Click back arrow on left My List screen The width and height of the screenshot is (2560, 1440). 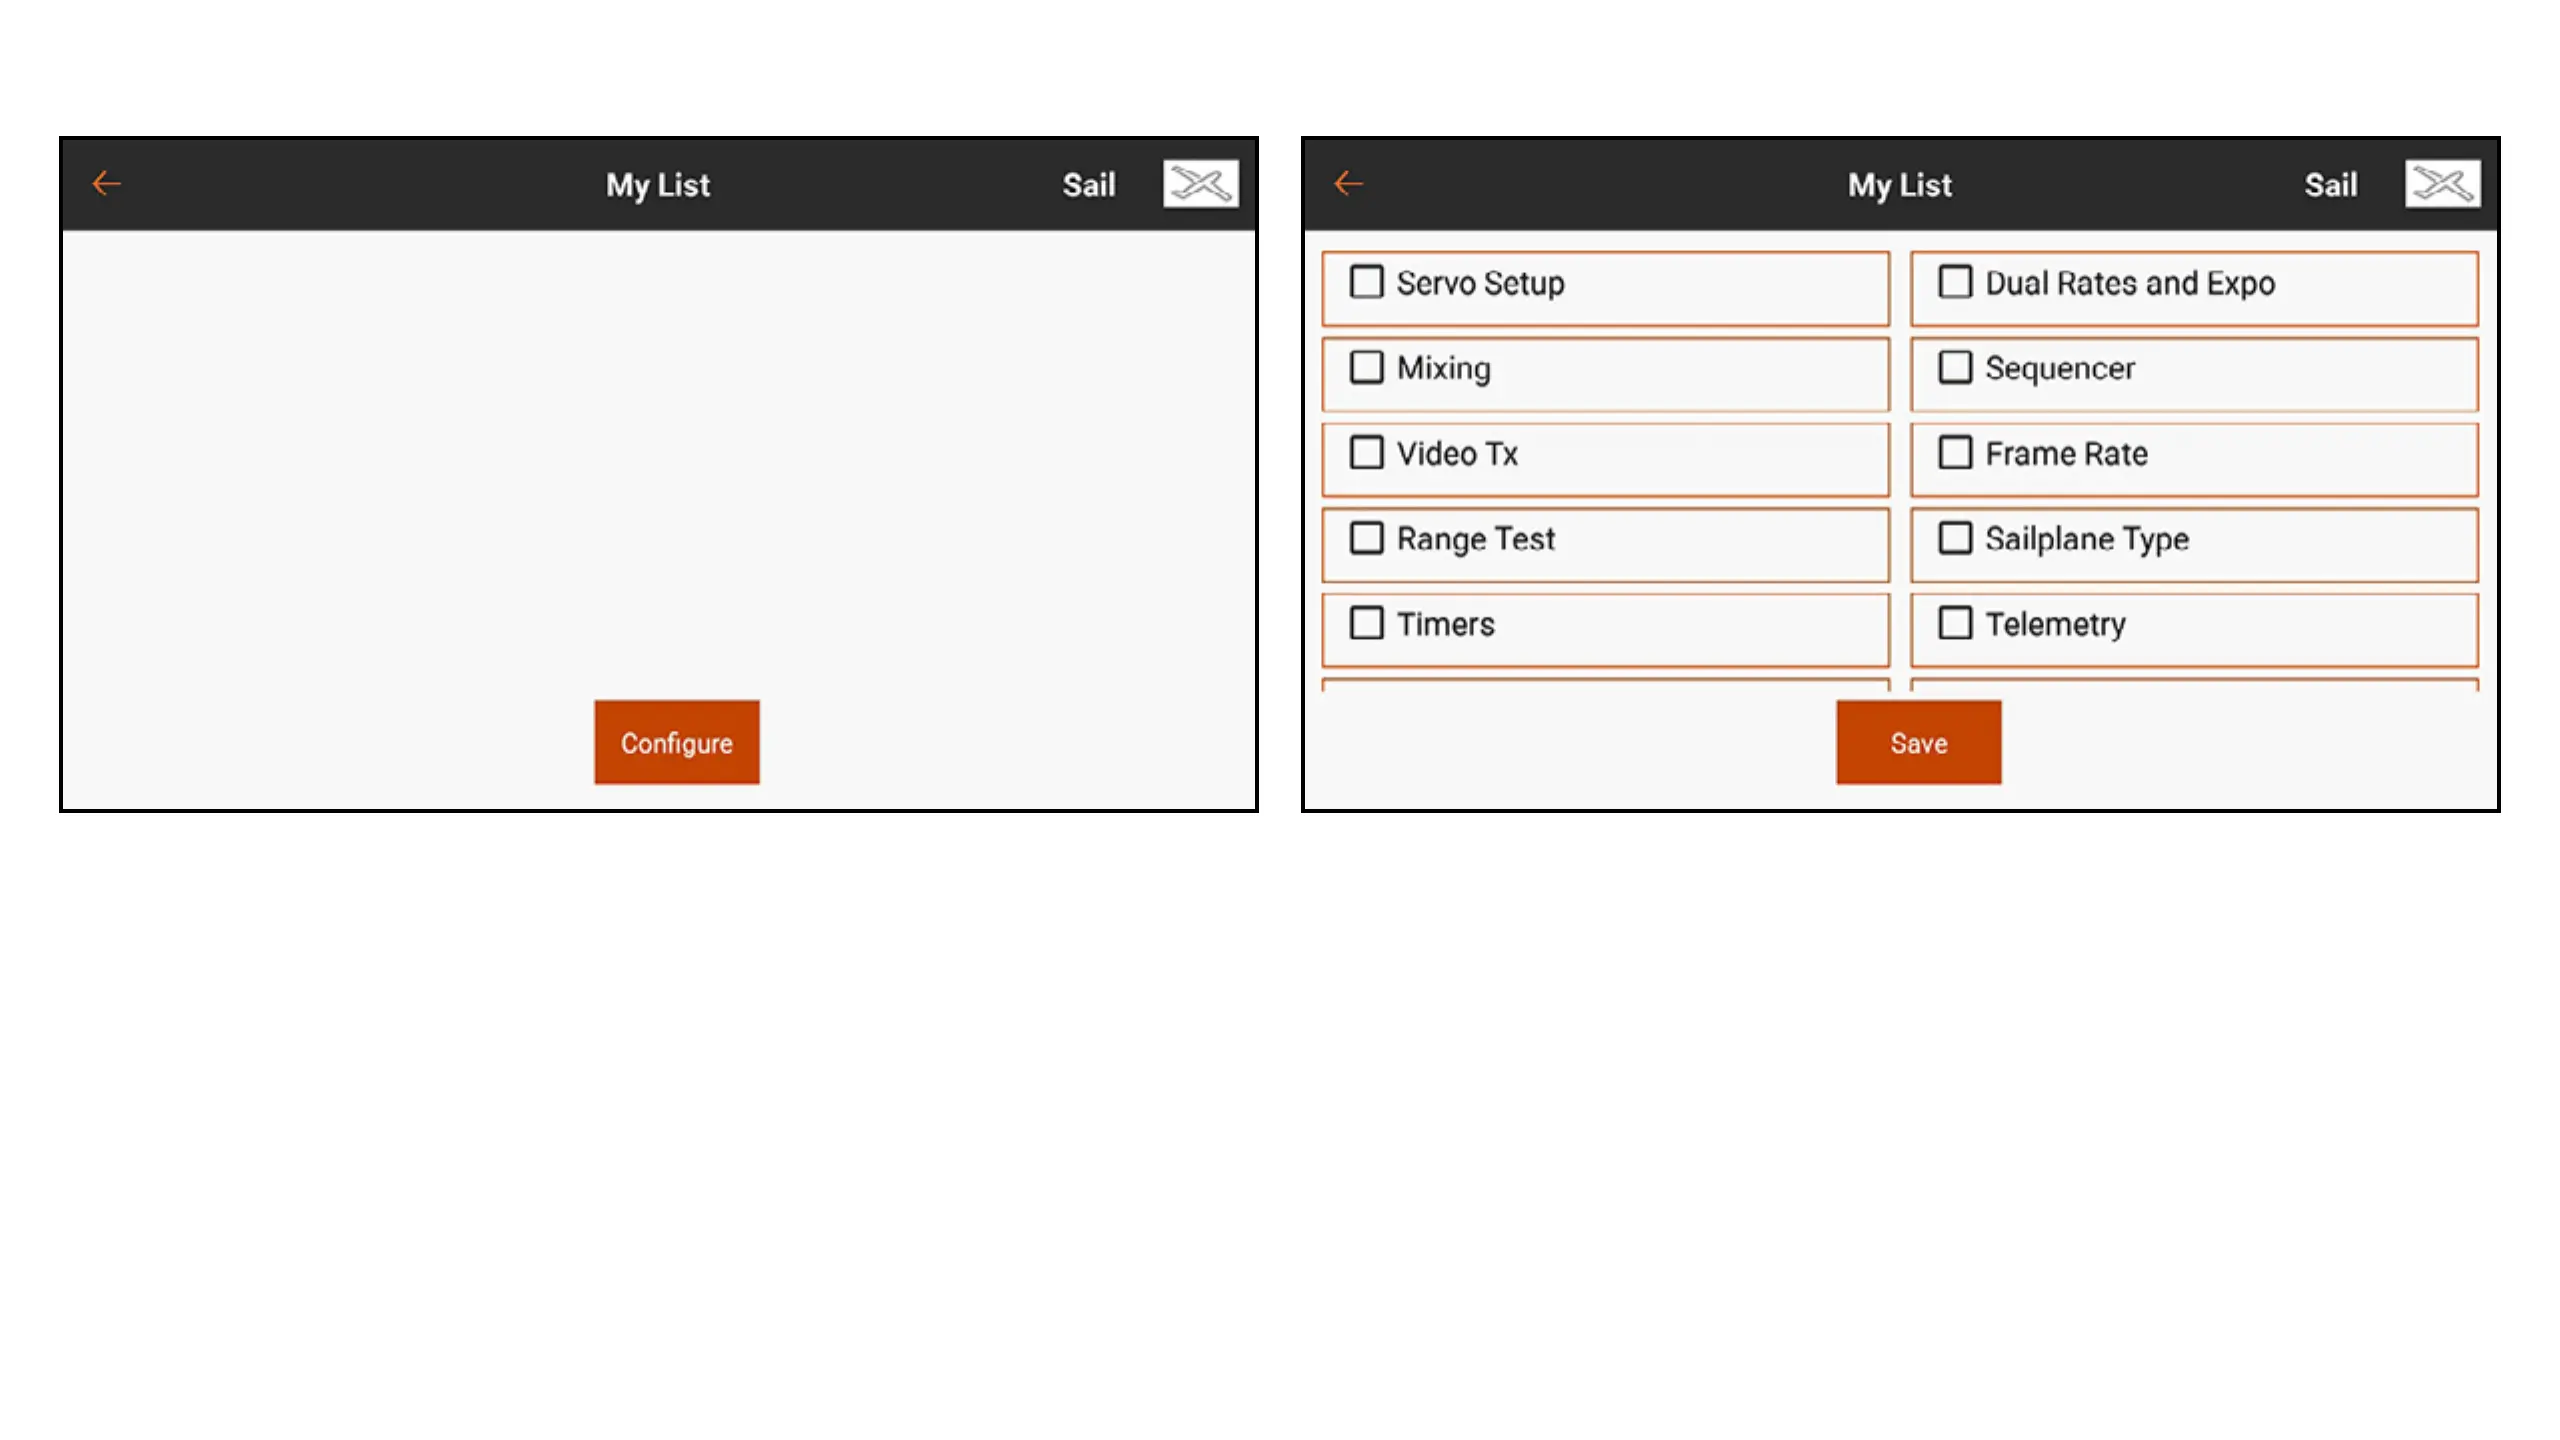(106, 184)
